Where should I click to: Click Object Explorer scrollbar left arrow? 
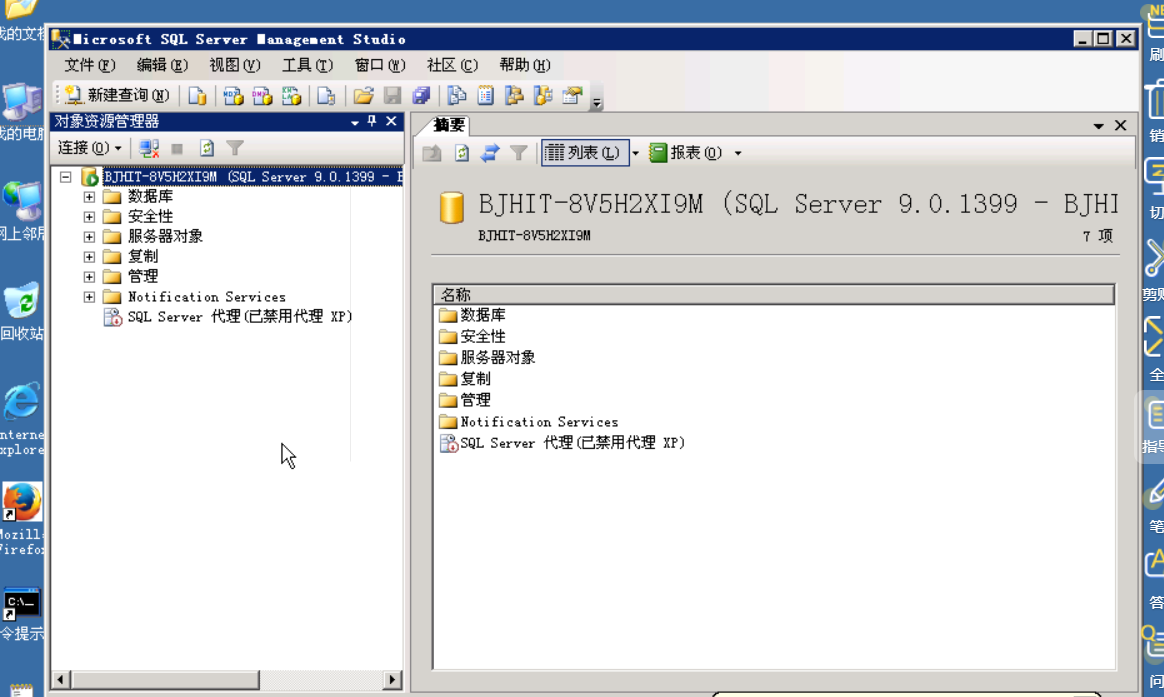pos(61,679)
